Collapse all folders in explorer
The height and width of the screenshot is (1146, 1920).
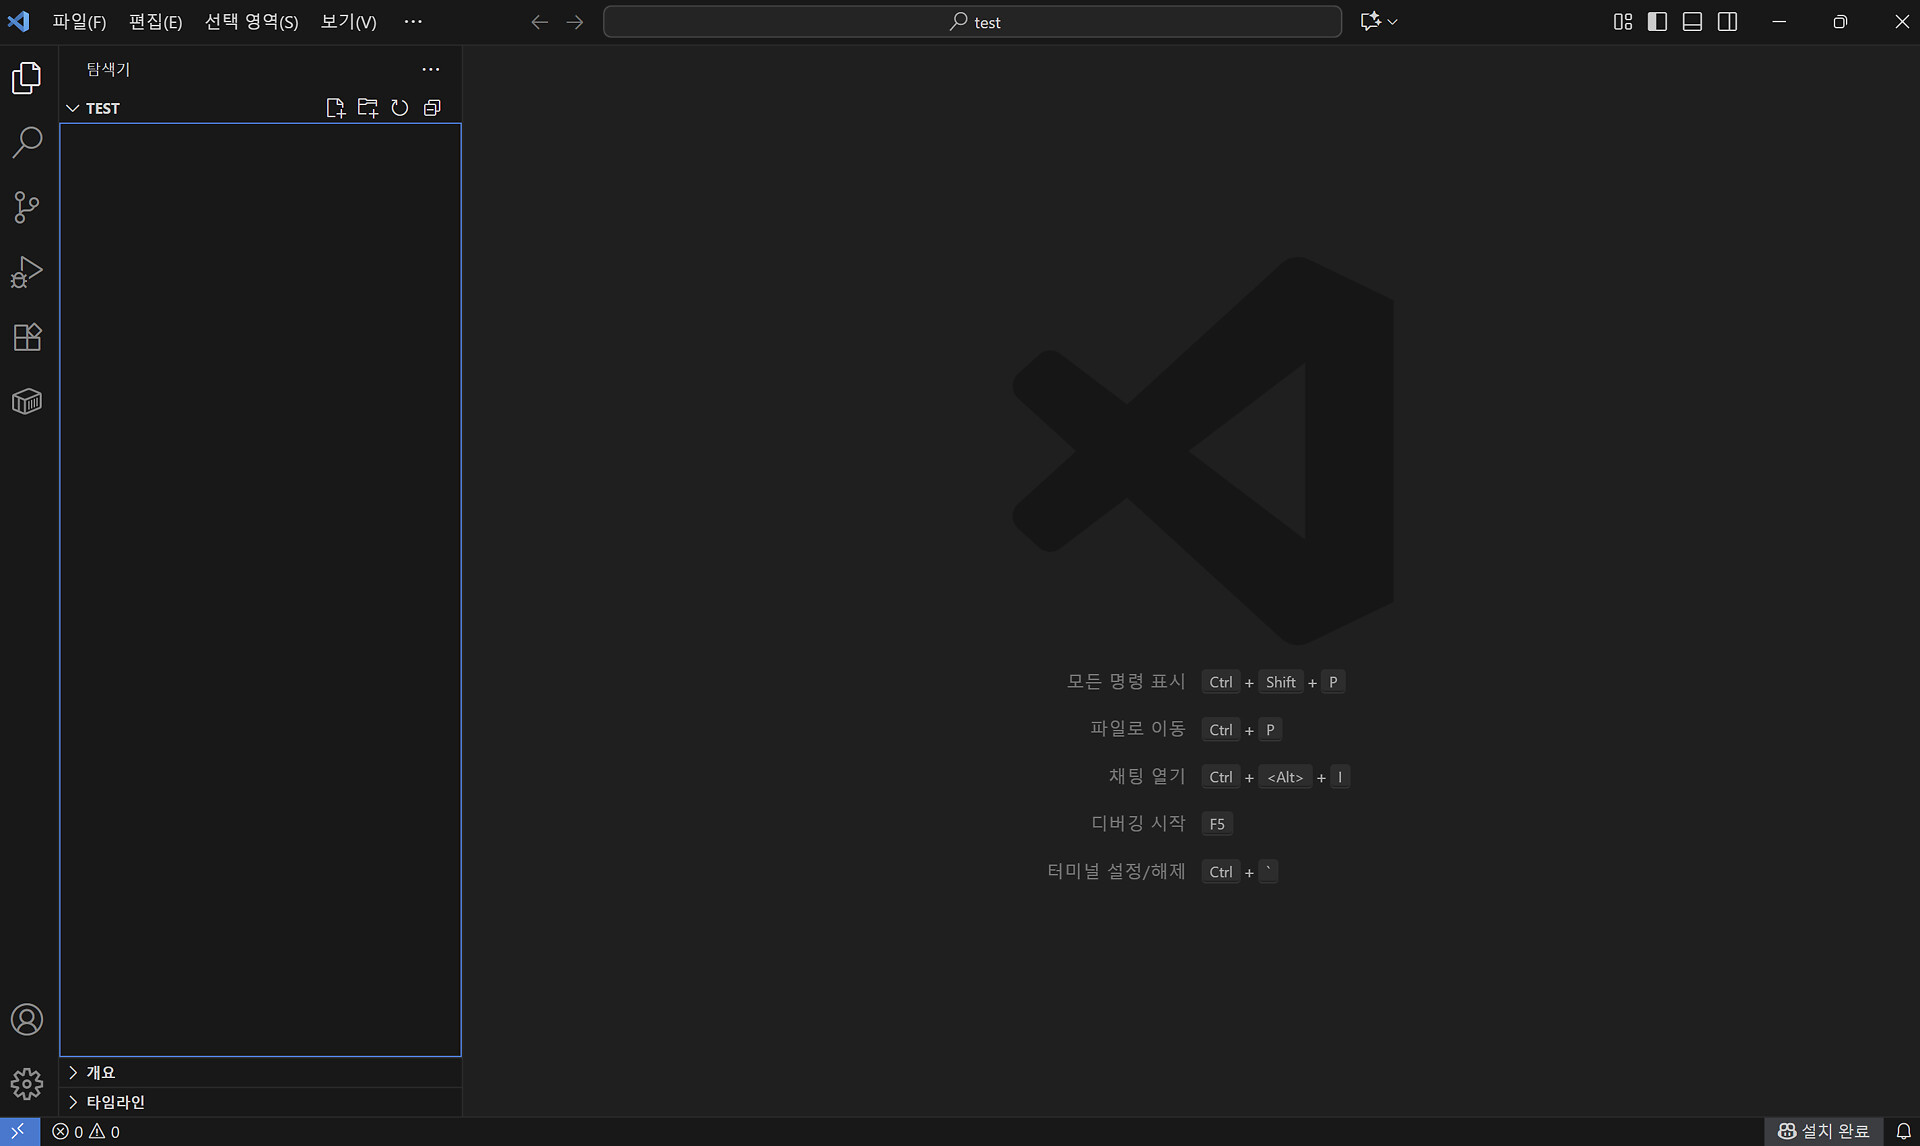[432, 108]
